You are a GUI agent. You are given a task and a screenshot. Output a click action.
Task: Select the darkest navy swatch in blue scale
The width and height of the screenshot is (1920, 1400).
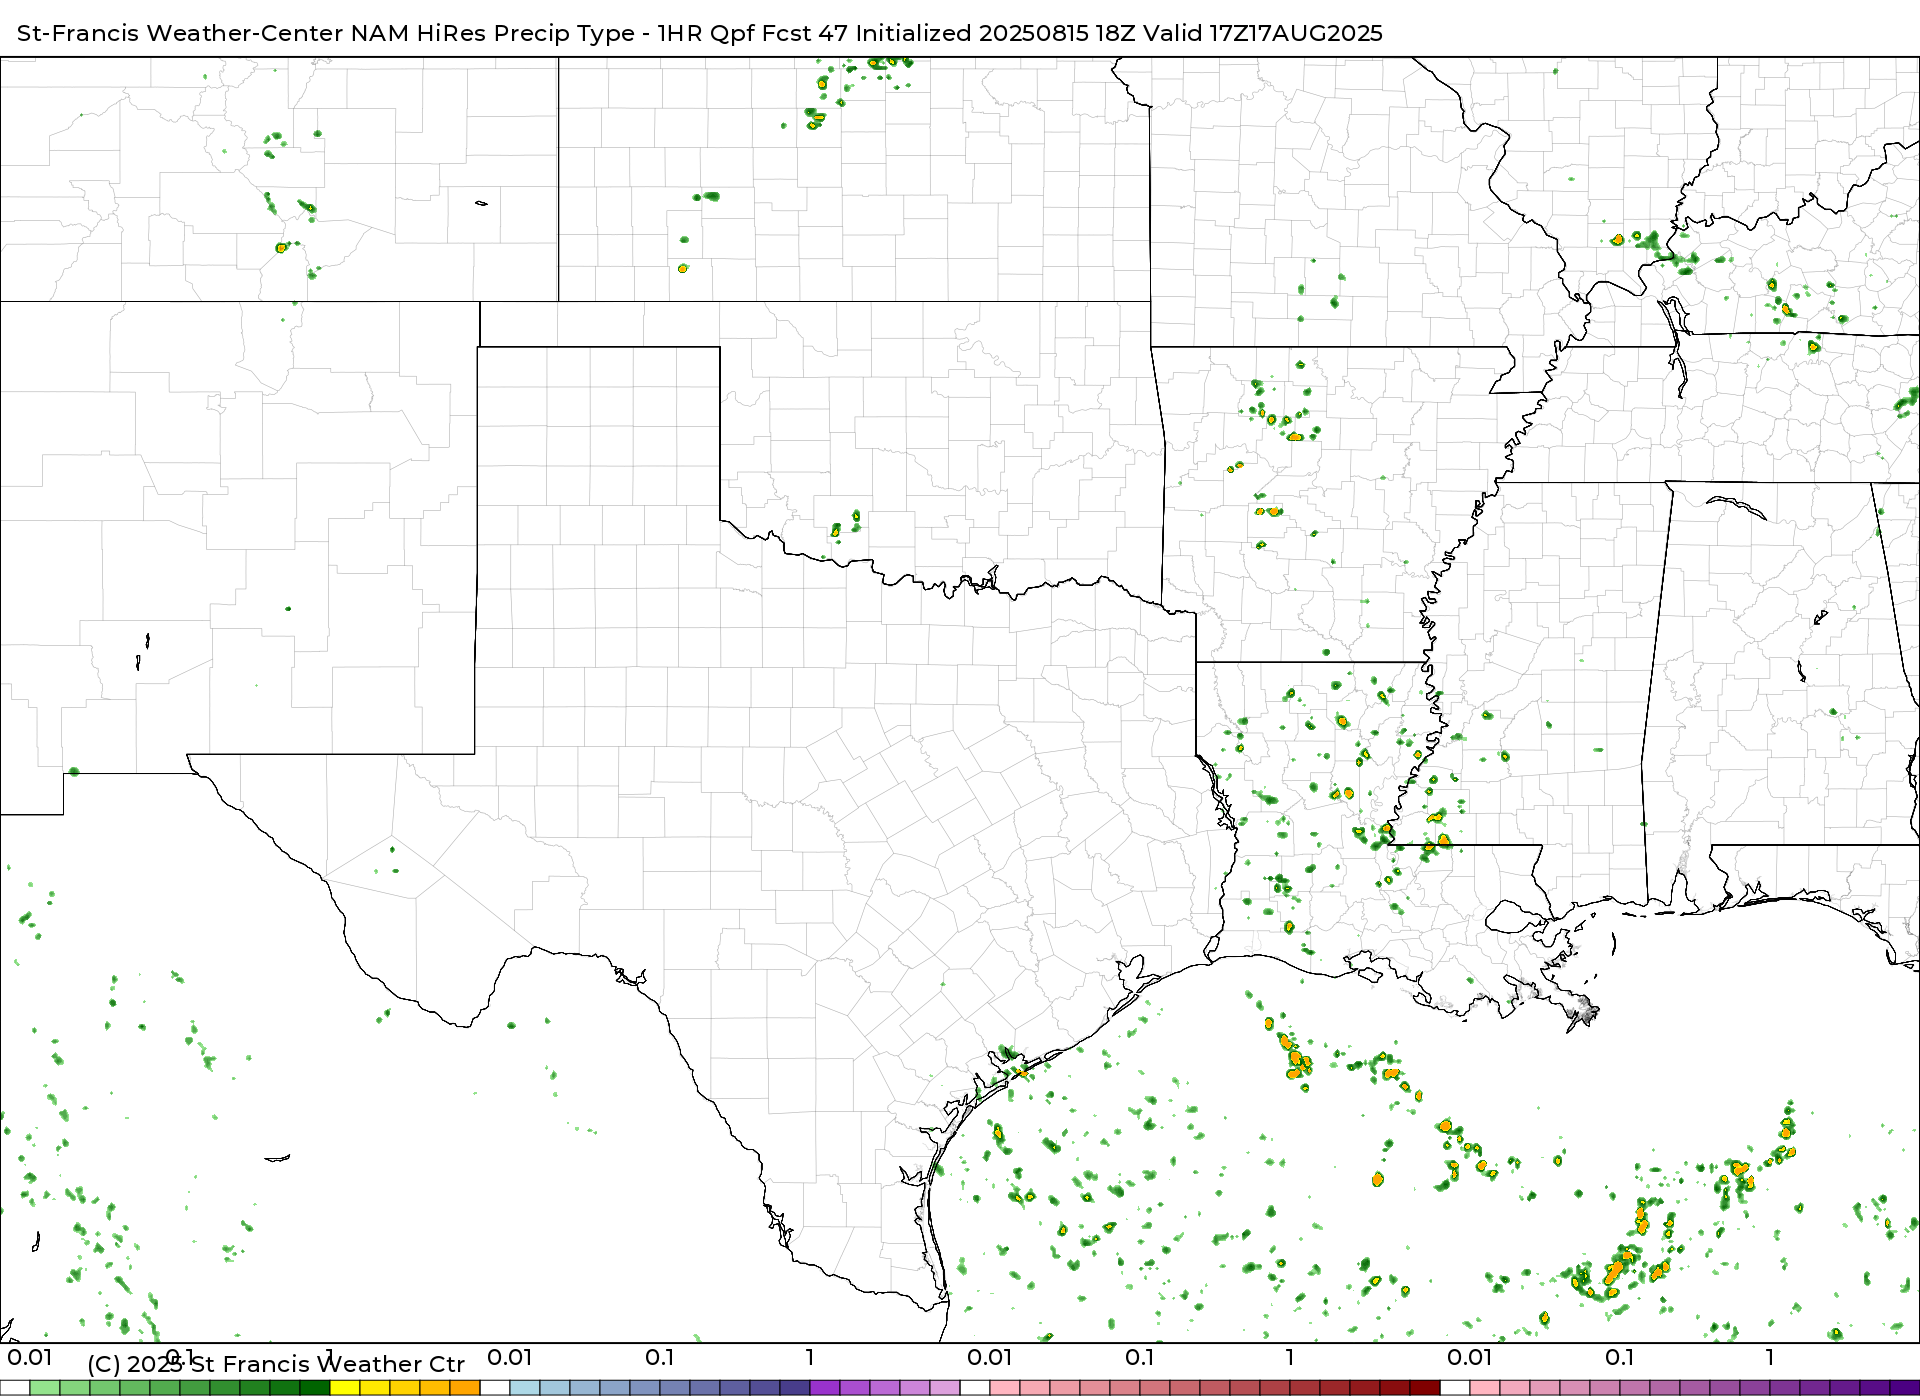(795, 1388)
